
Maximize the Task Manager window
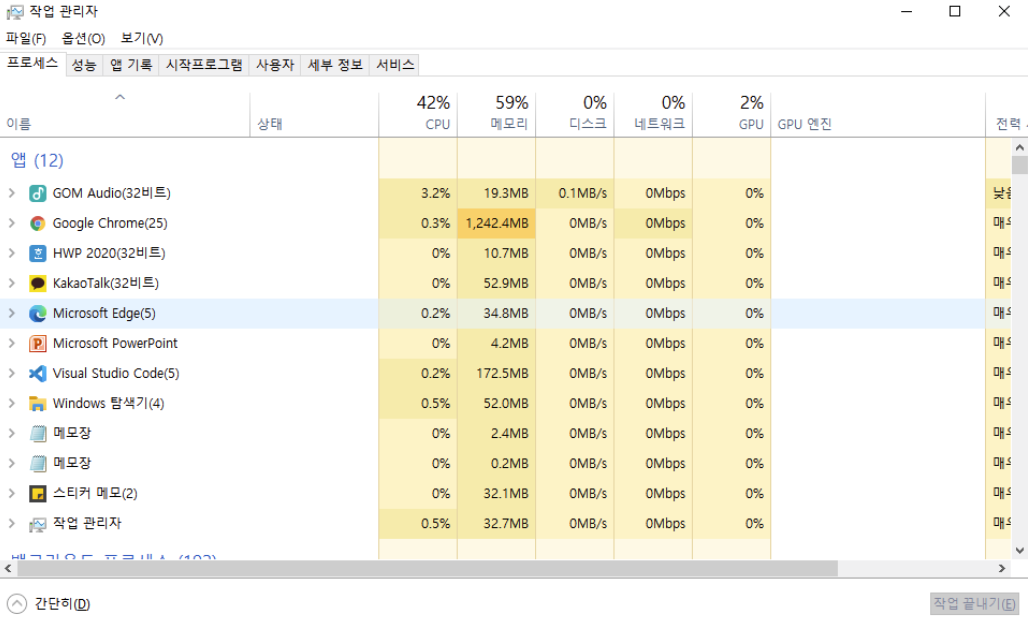[x=955, y=11]
